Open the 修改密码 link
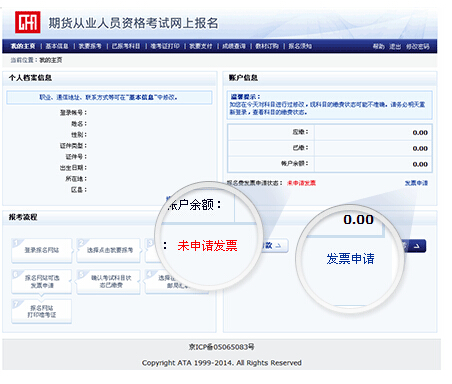This screenshot has width=452, height=384. point(418,47)
